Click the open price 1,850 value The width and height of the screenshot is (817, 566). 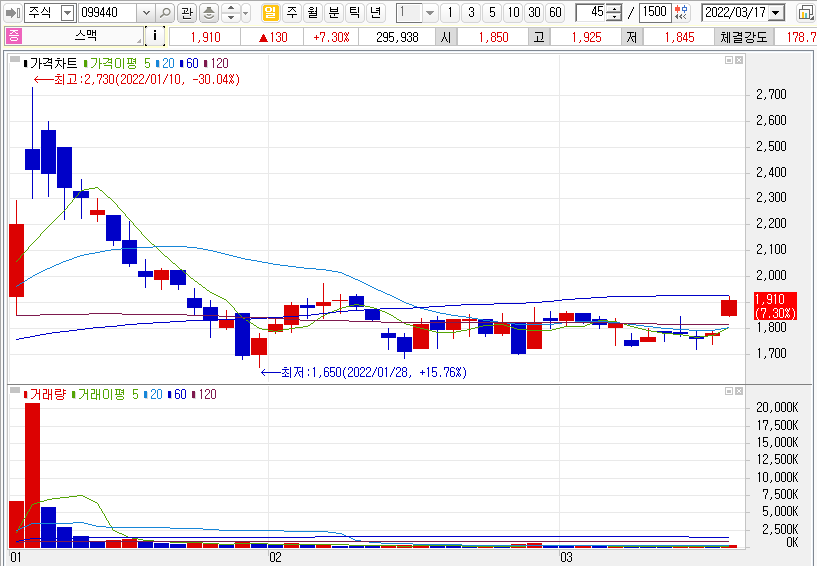point(493,37)
